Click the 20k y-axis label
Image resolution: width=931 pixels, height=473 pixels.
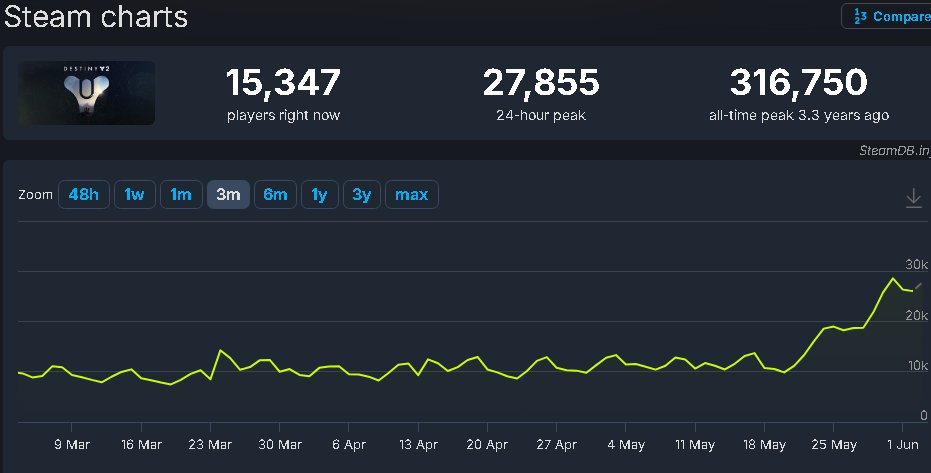pos(916,315)
